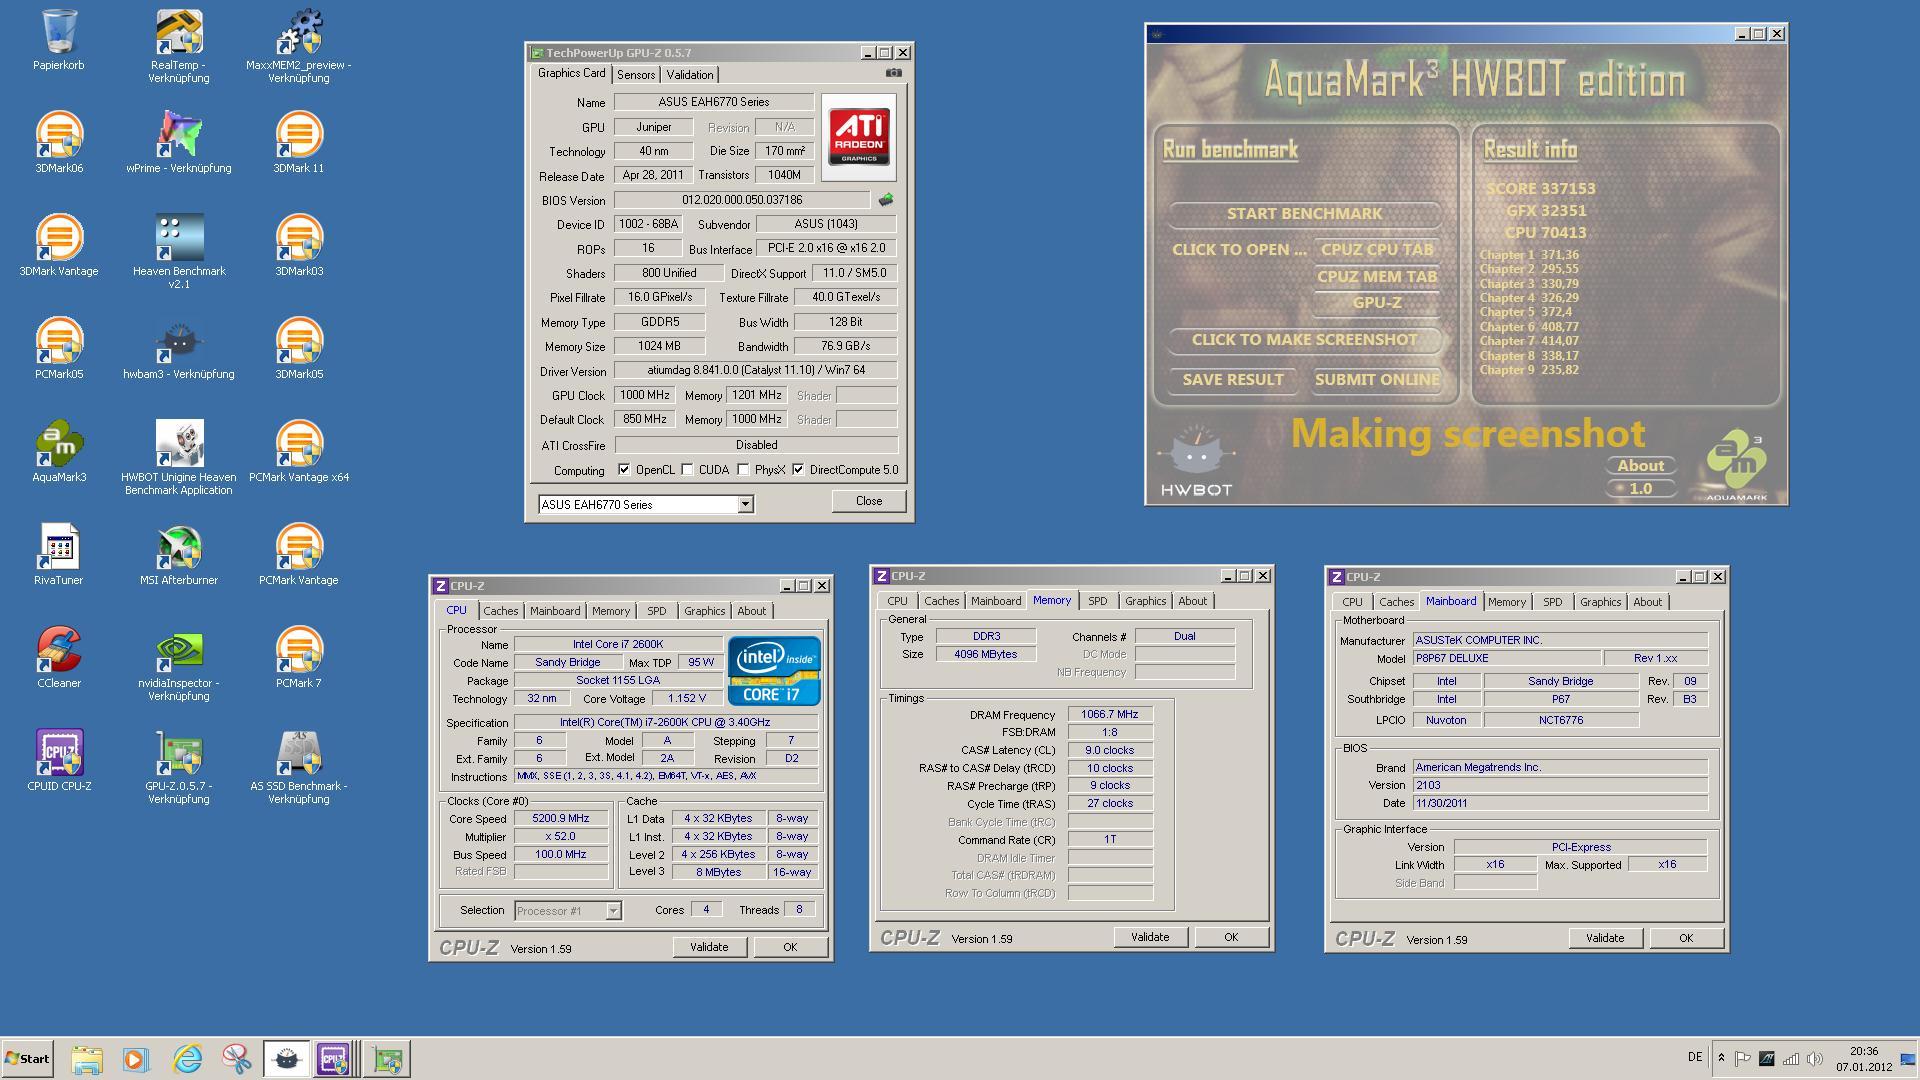
Task: Click About button in AquaMark
Action: click(1641, 466)
